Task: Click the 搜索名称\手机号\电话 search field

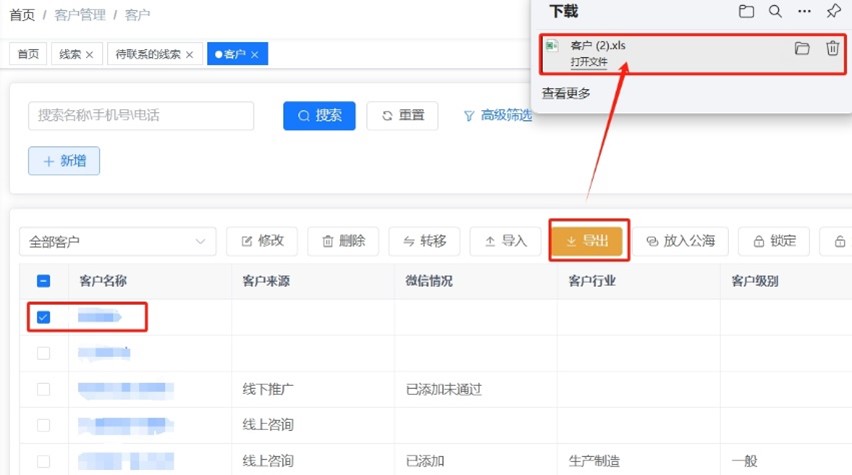Action: (x=141, y=116)
